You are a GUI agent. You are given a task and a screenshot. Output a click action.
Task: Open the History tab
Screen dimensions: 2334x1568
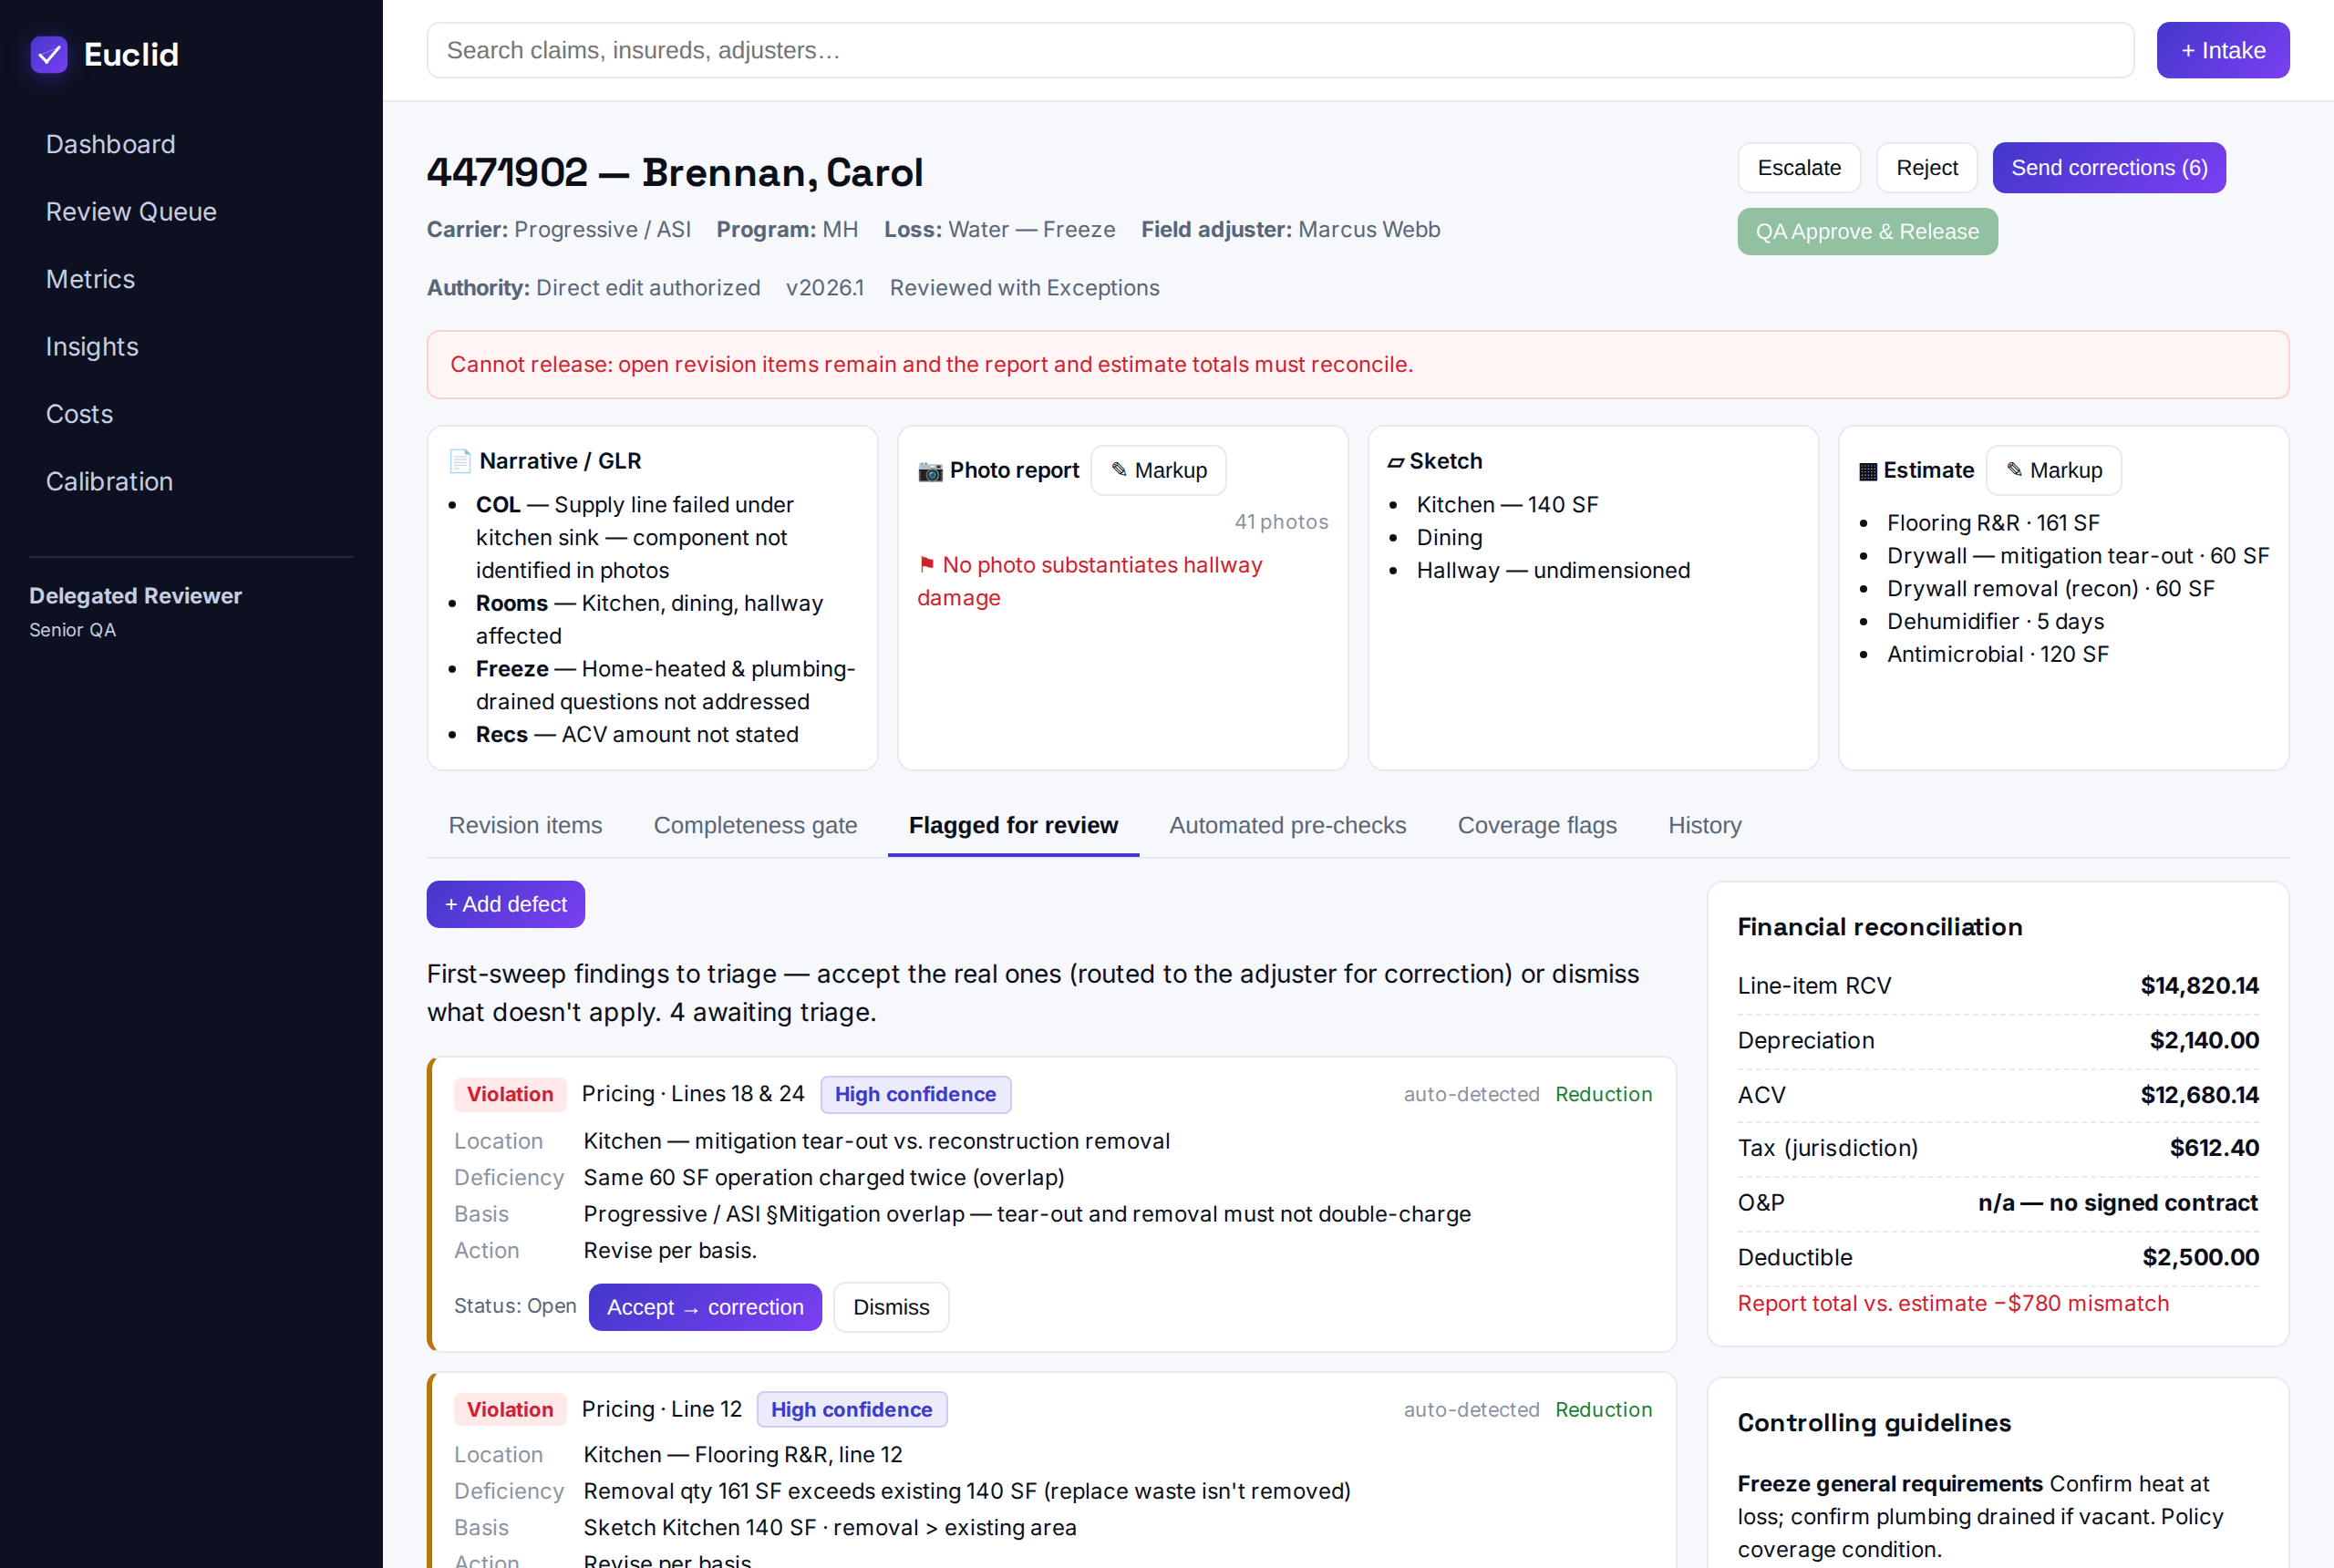tap(1704, 825)
